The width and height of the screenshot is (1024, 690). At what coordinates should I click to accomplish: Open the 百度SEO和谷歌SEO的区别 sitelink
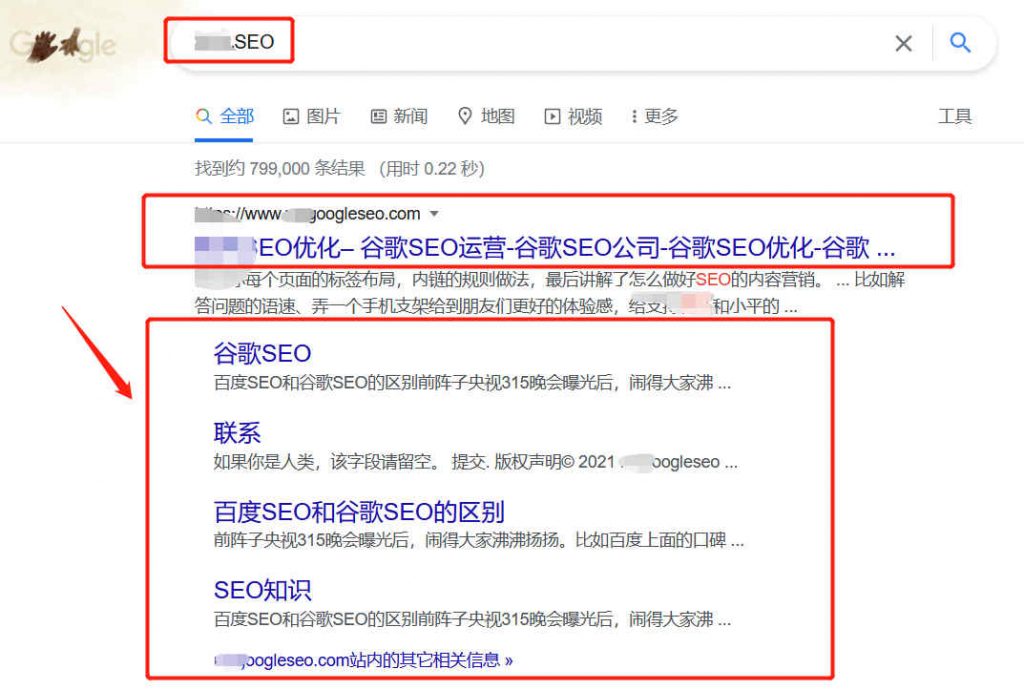coord(359,512)
